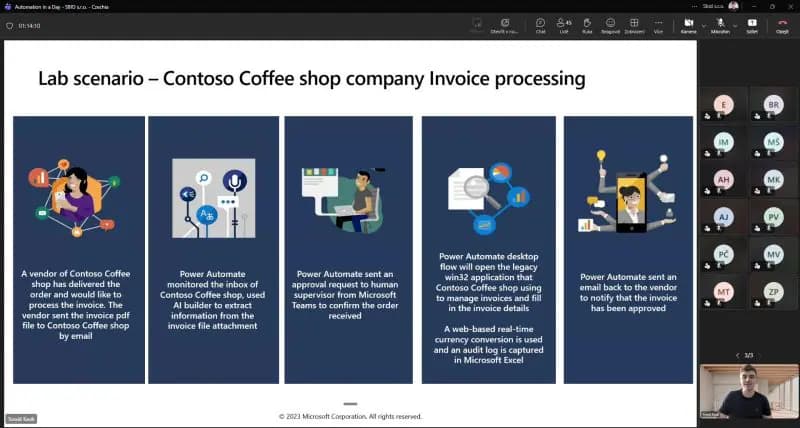Image resolution: width=800 pixels, height=428 pixels.
Task: Click the text 'Power Automate sent an approval request'
Action: click(344, 294)
